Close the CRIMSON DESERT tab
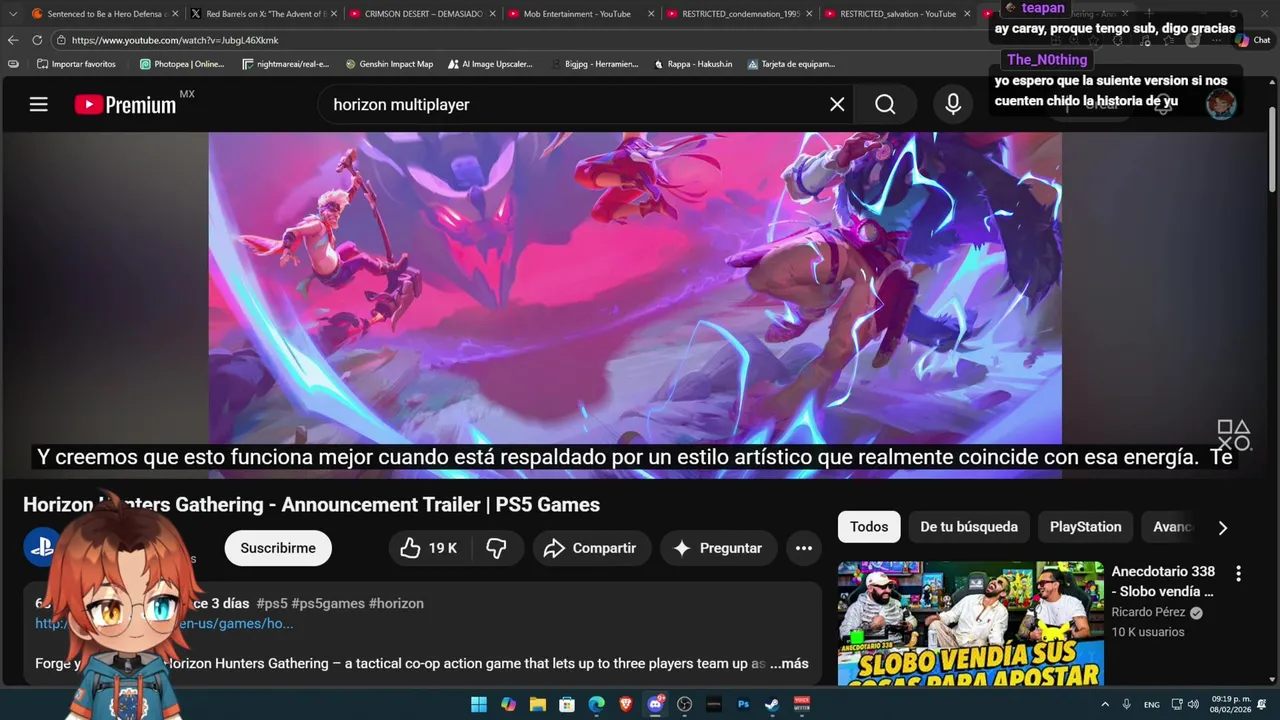This screenshot has height=720, width=1280. click(x=491, y=14)
